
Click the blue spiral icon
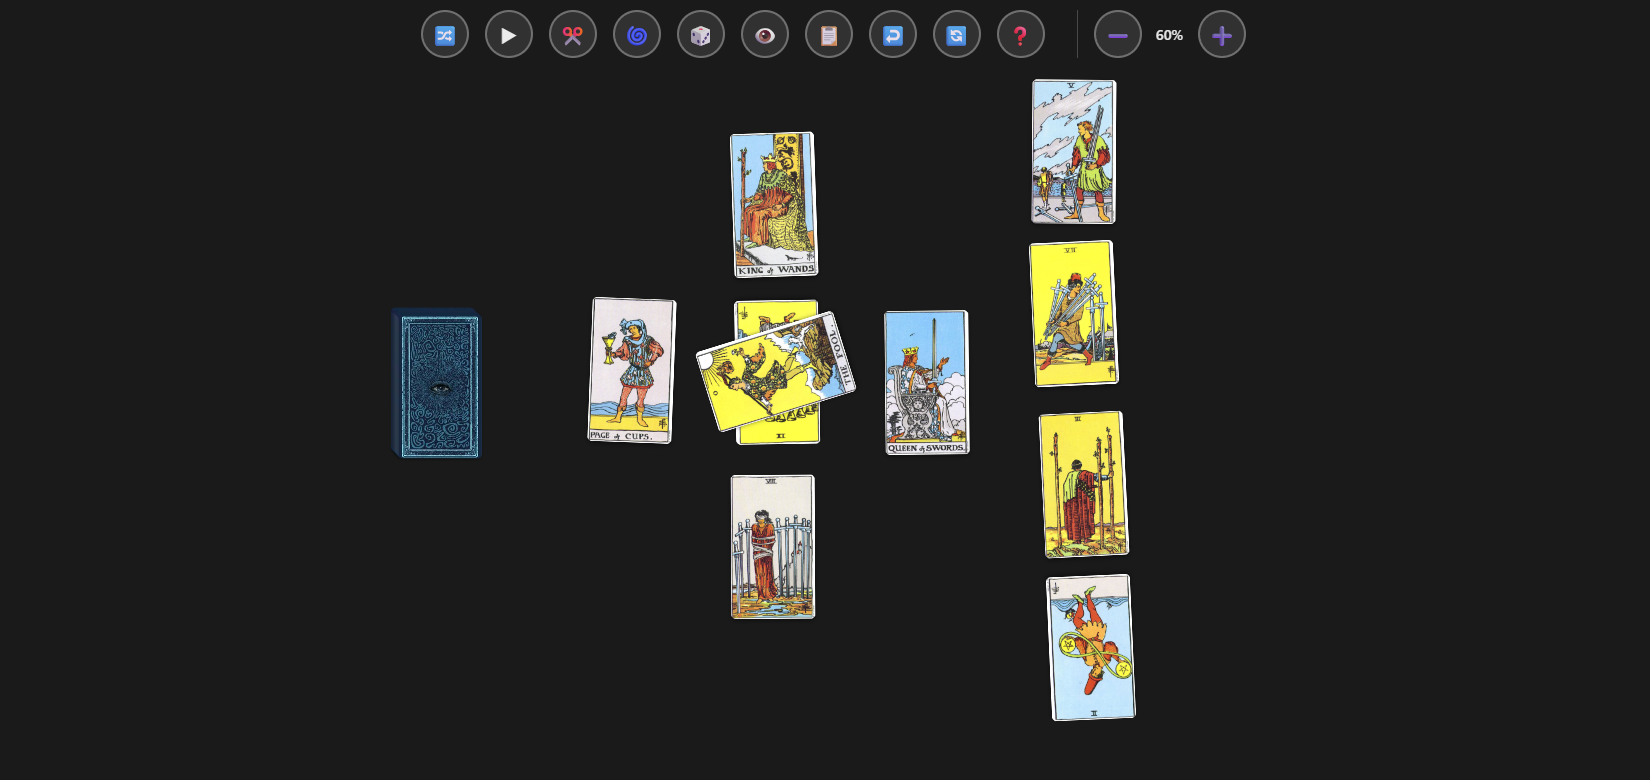637,35
